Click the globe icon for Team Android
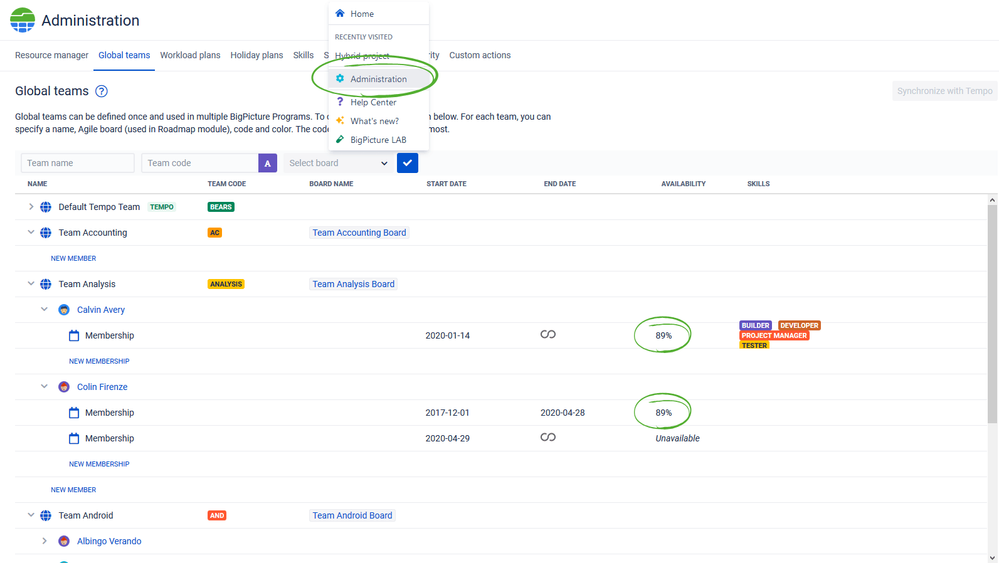Screen dimensions: 999x563 pyautogui.click(x=46, y=515)
